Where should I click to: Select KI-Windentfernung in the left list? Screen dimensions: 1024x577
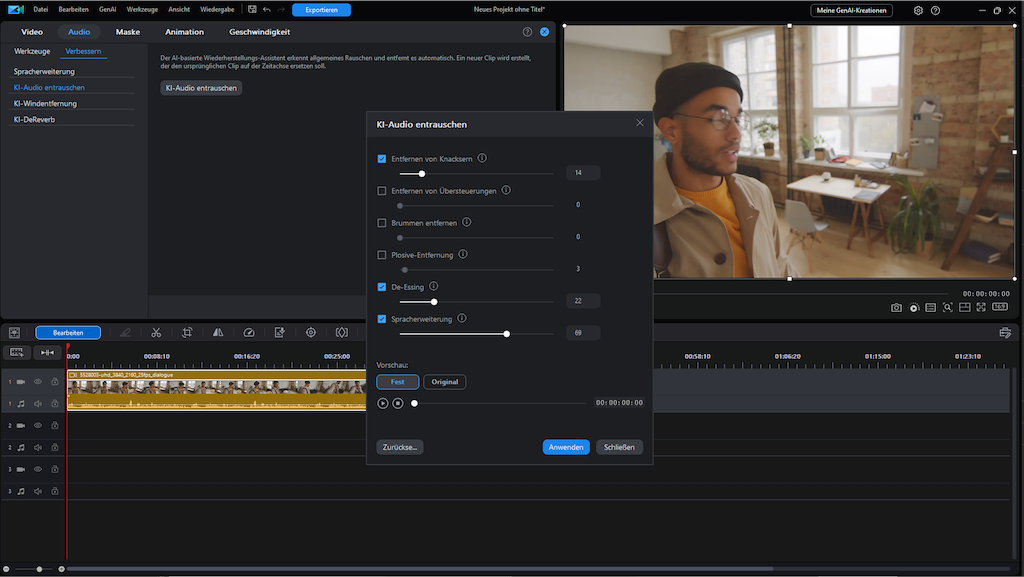[45, 103]
